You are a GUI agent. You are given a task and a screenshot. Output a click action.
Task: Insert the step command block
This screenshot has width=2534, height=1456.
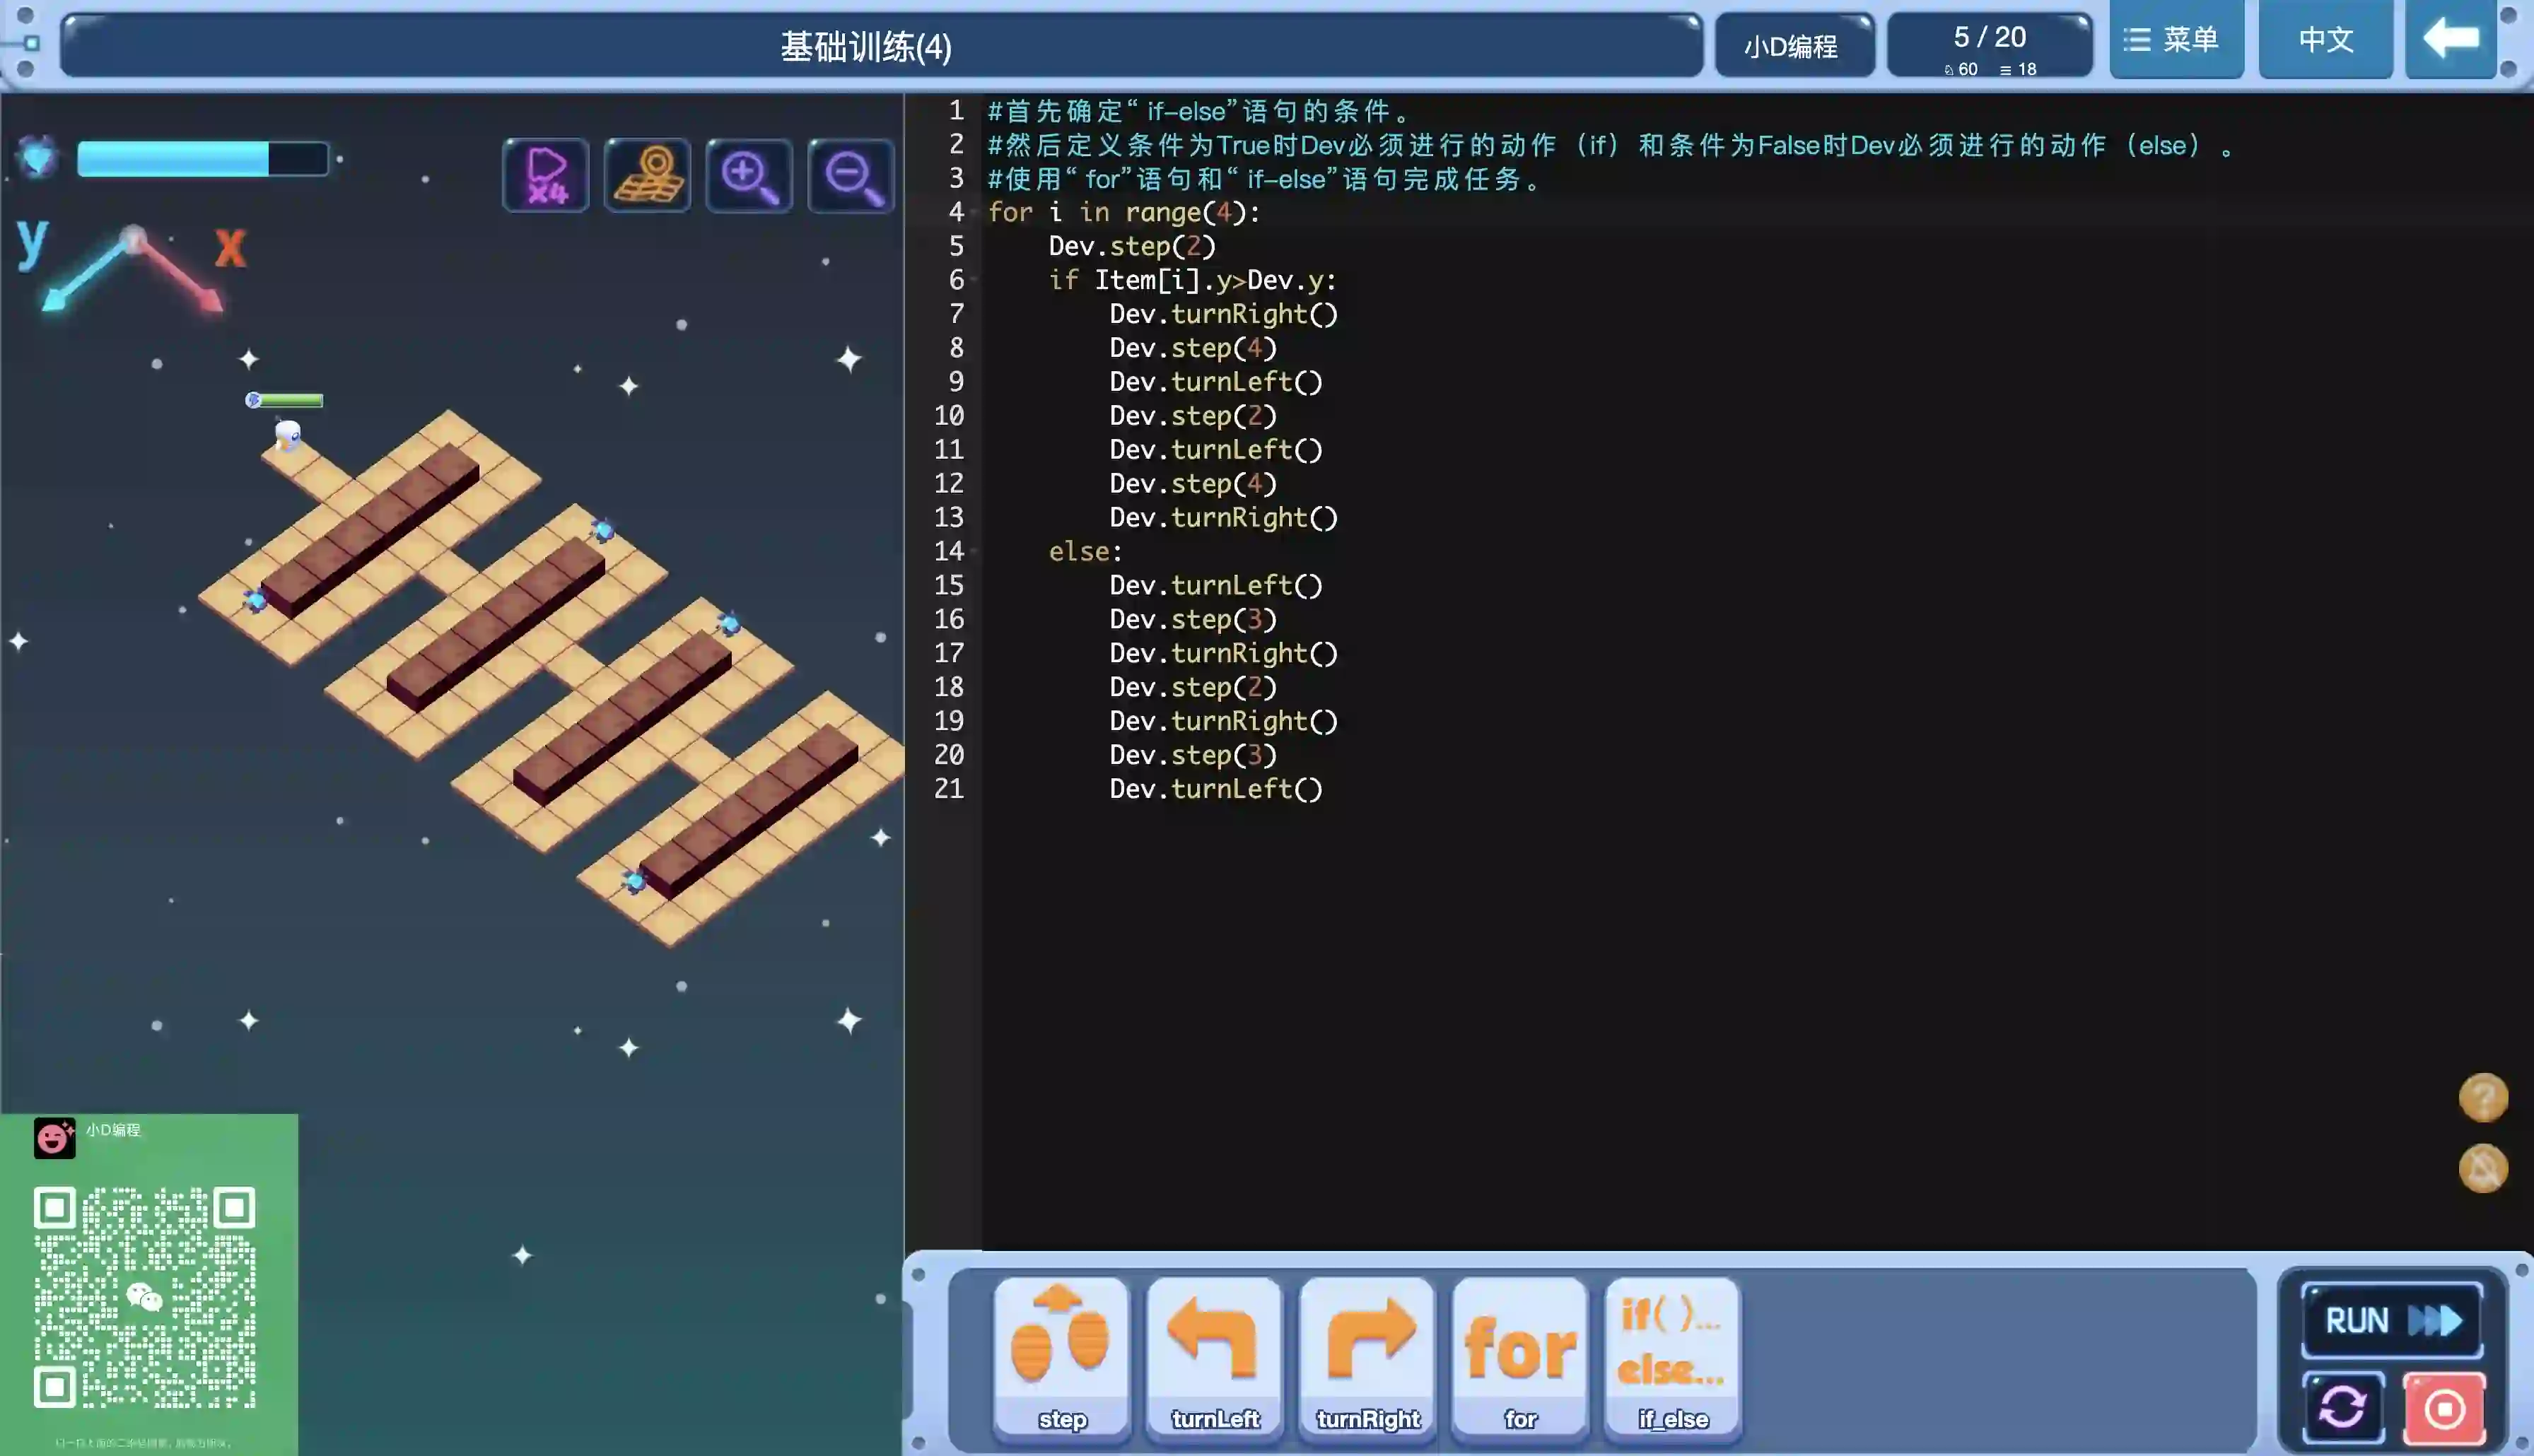tap(1061, 1357)
